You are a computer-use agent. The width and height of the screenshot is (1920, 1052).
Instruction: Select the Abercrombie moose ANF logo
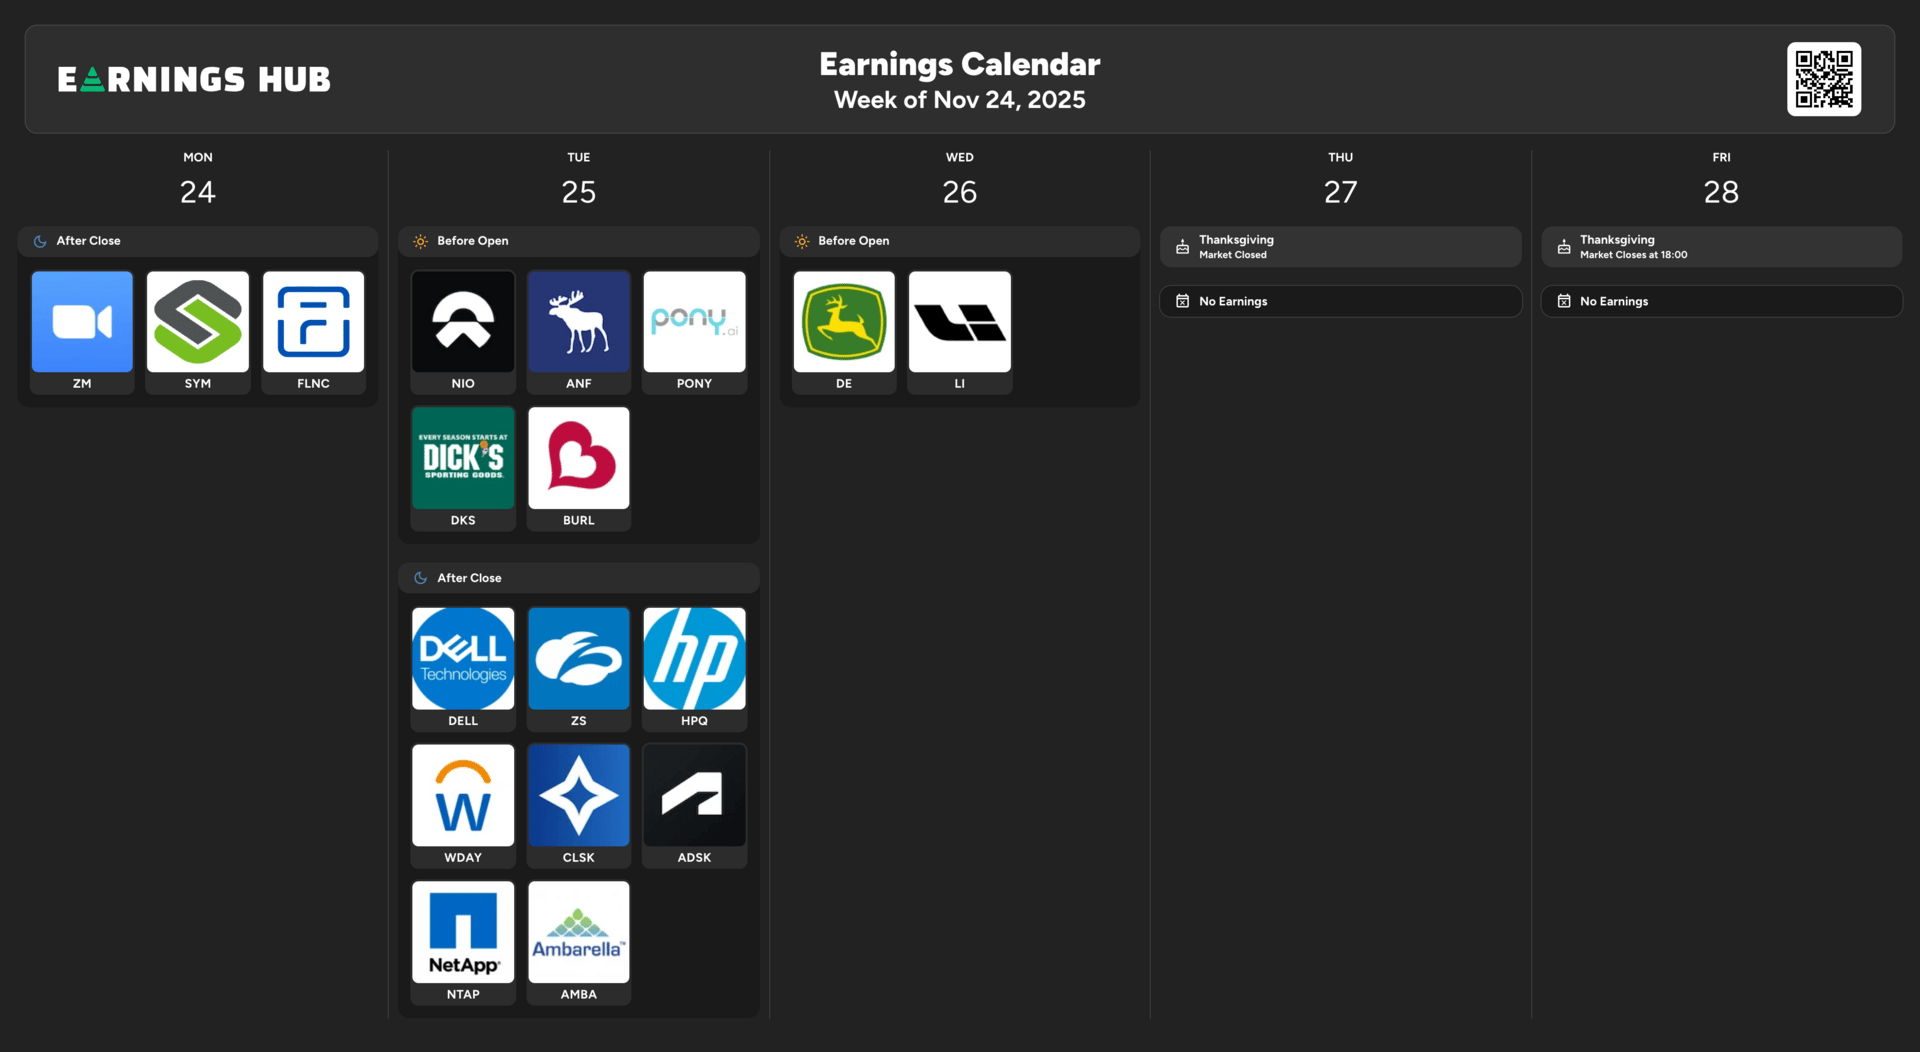[579, 322]
